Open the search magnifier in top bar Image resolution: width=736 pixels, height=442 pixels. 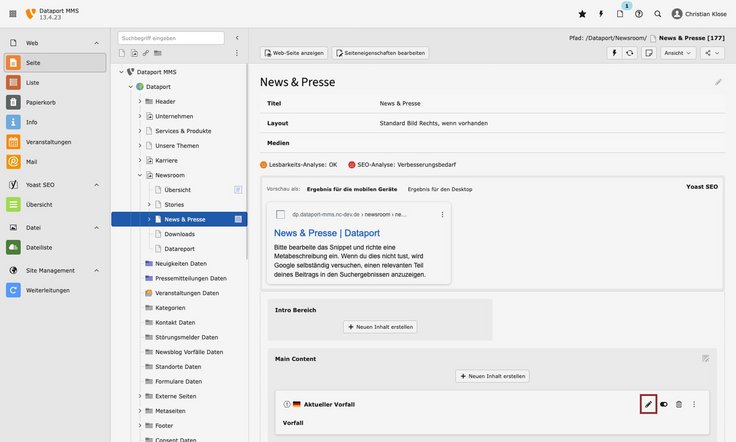click(x=658, y=14)
